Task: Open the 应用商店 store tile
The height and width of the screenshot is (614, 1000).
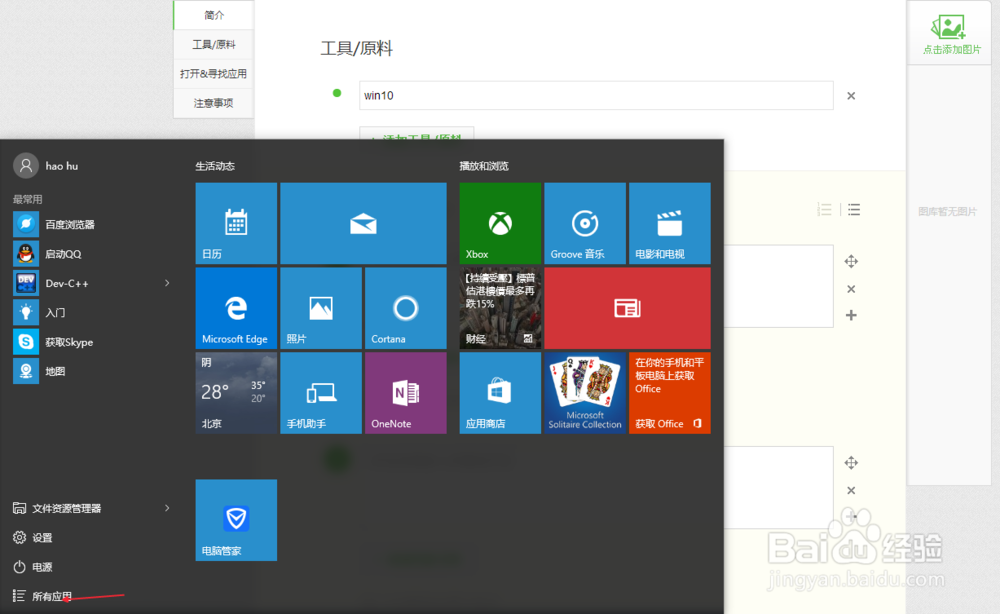Action: click(500, 393)
